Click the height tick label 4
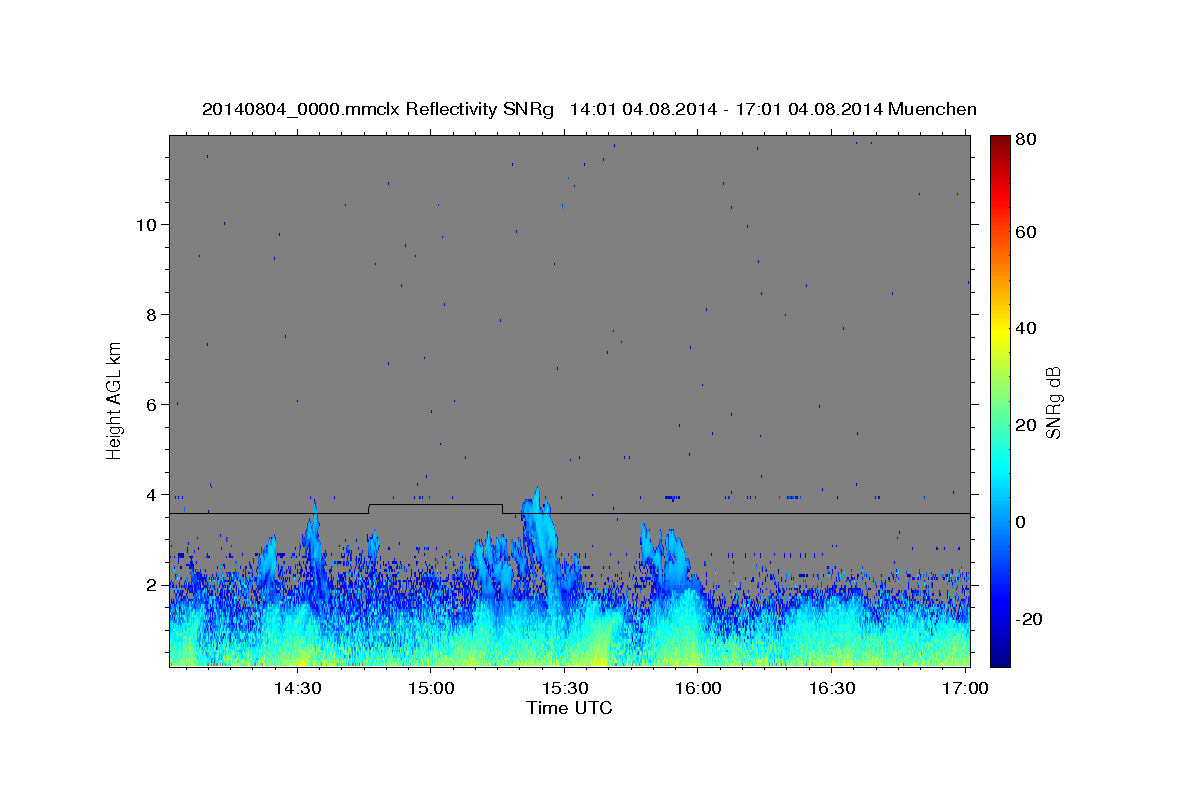Viewport: 1200px width, 800px height. click(152, 495)
